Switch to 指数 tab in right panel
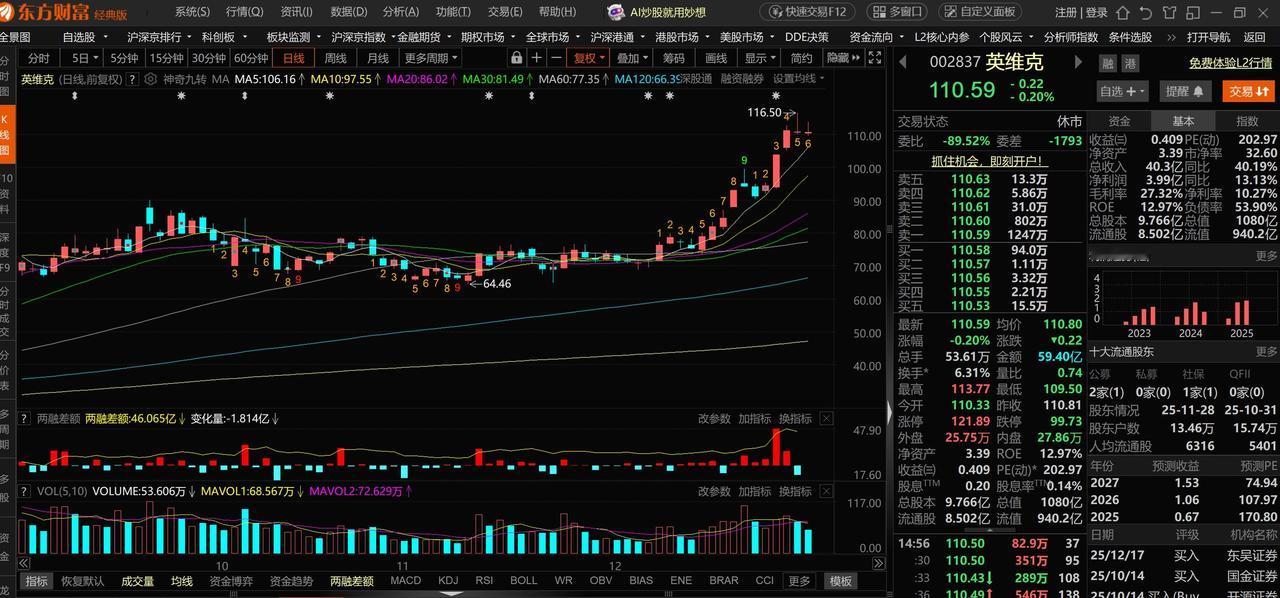 pos(1247,121)
